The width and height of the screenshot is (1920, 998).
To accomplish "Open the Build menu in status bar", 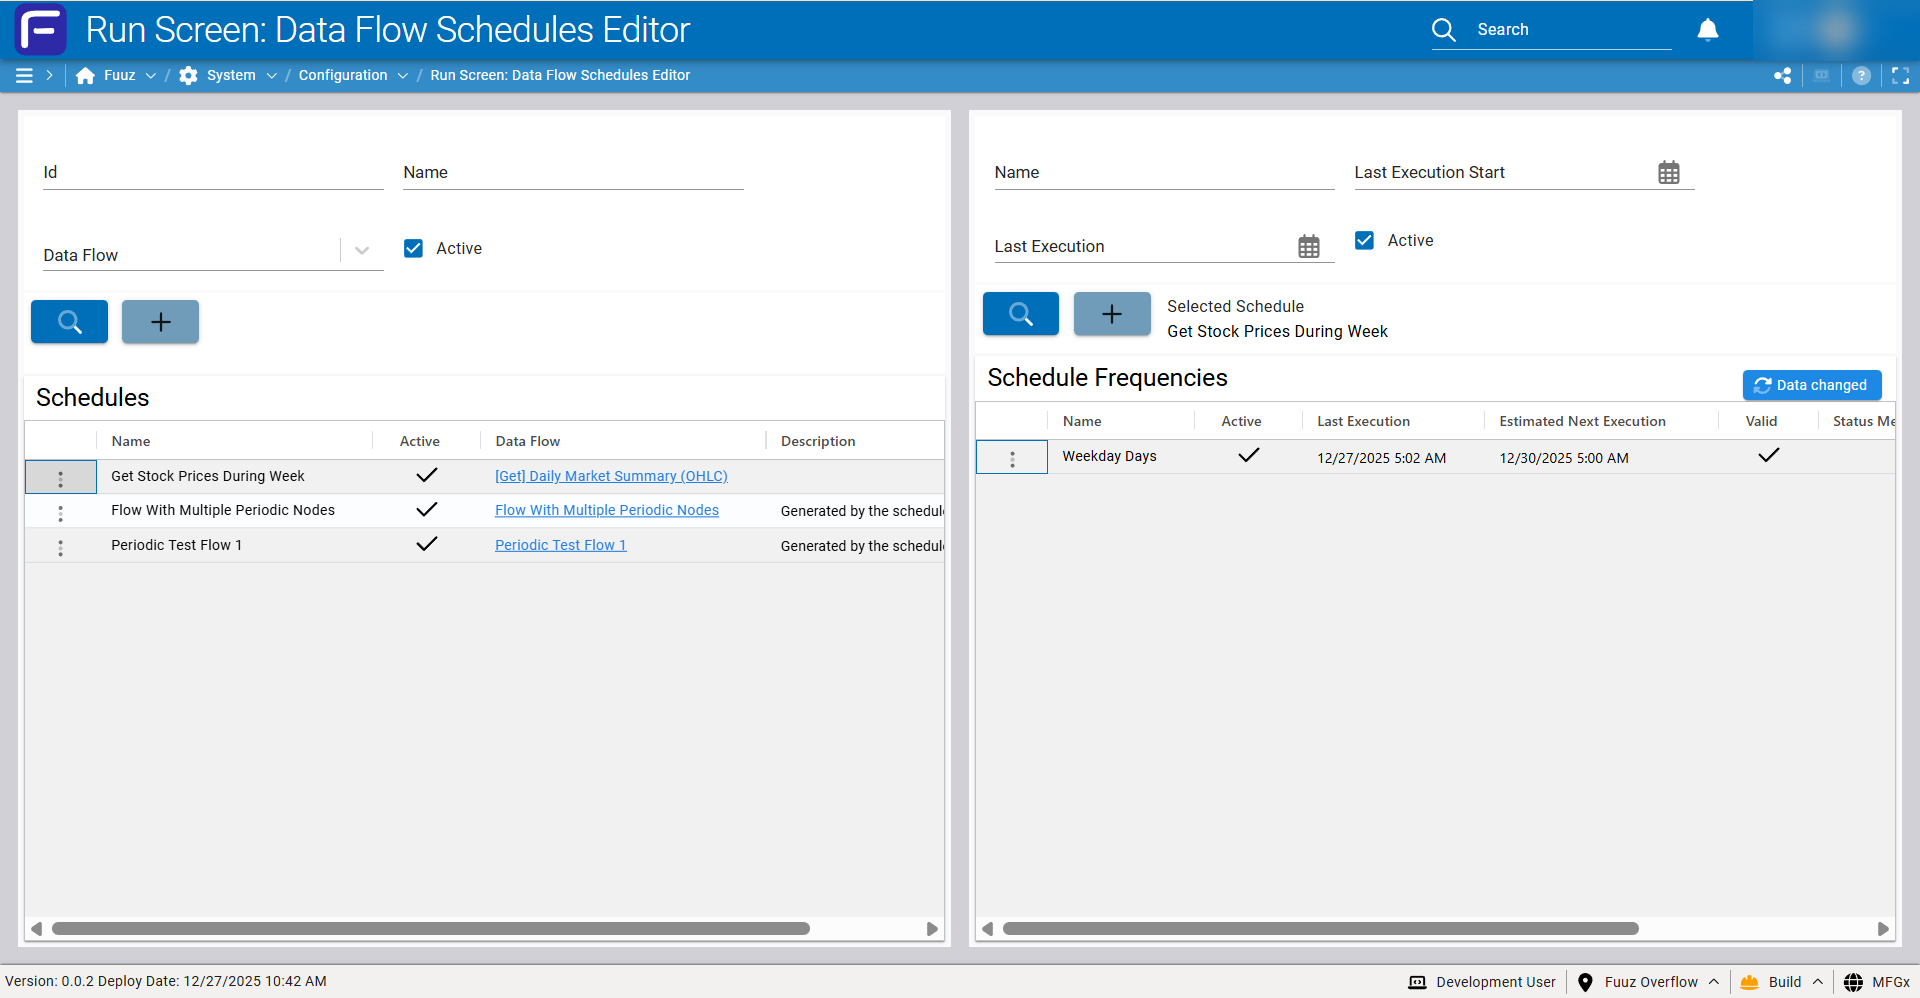I will tap(1784, 982).
